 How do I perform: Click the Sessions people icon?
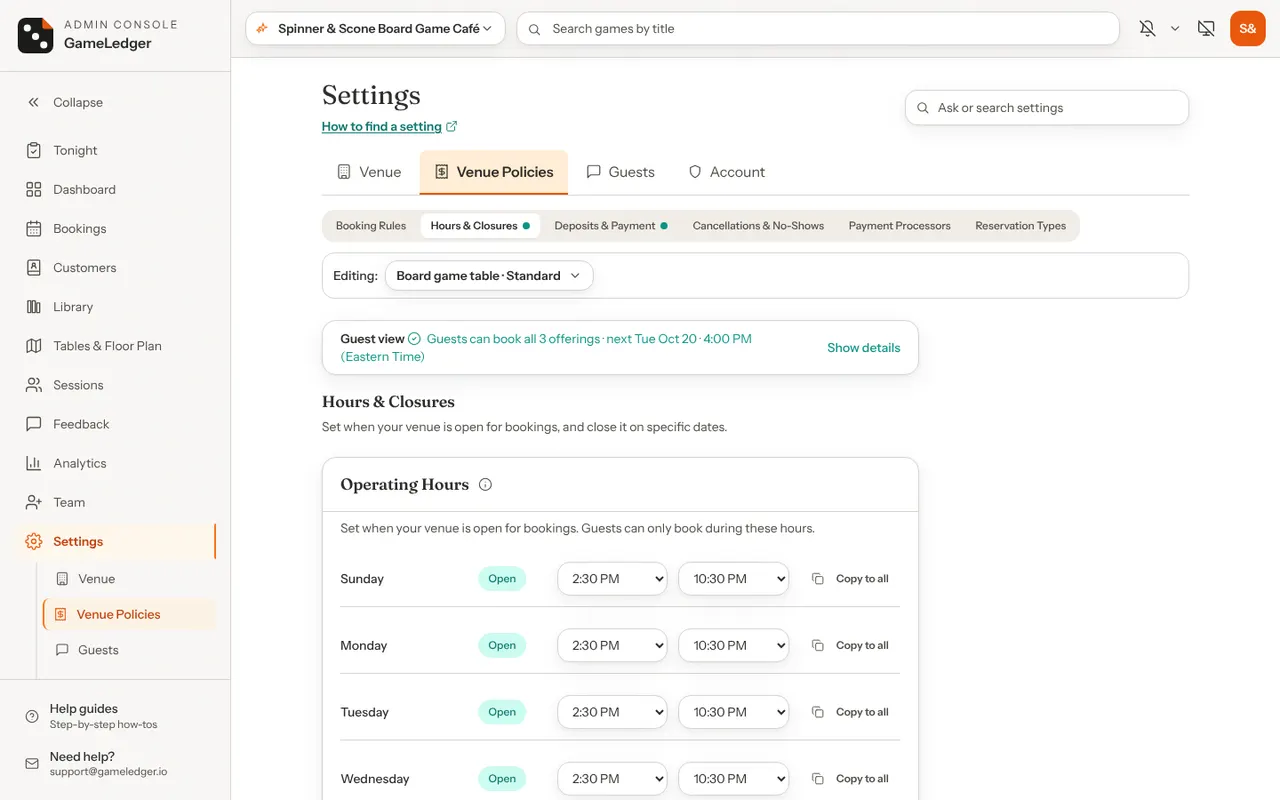pyautogui.click(x=34, y=384)
